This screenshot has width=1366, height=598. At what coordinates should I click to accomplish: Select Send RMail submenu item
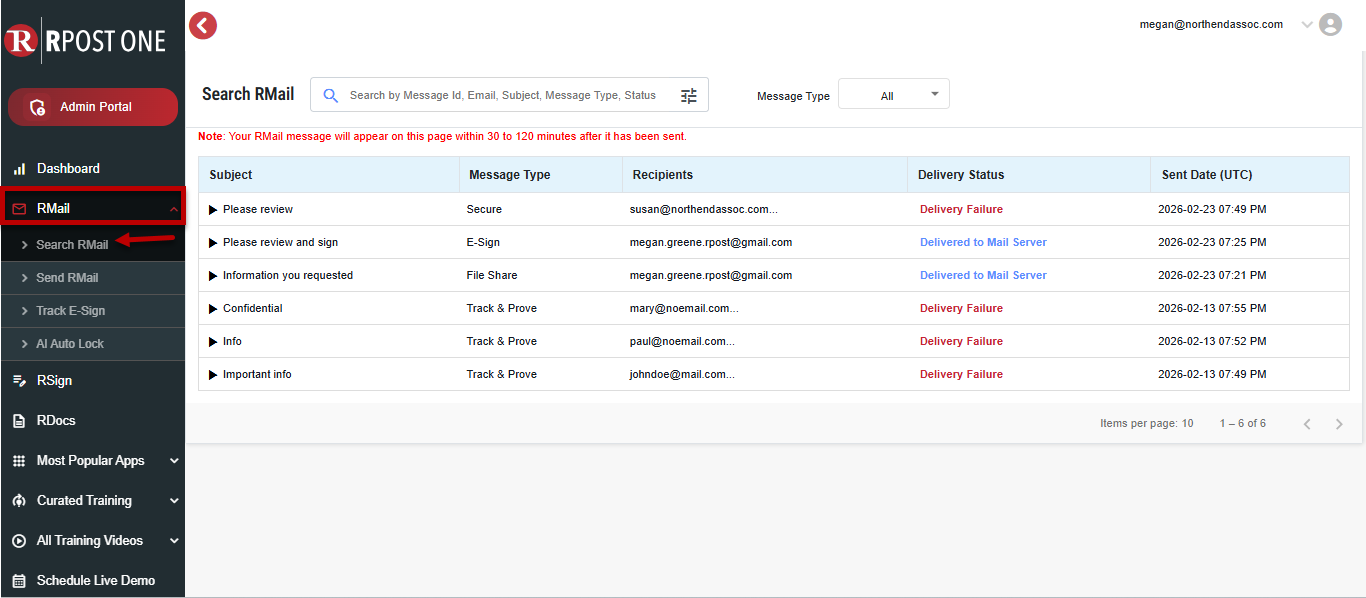pos(67,278)
